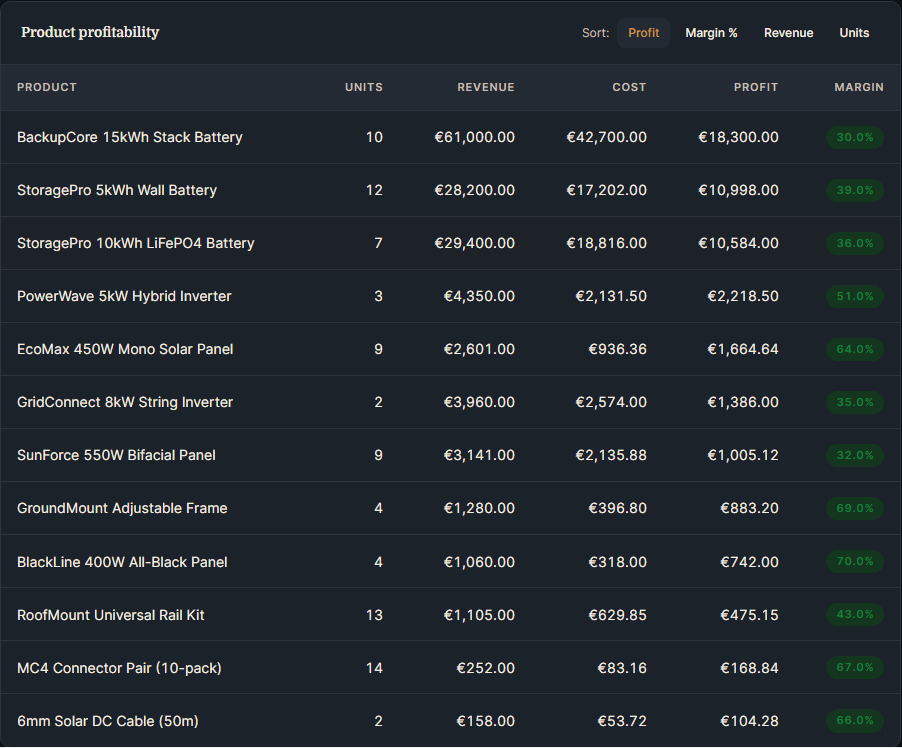The image size is (902, 748).
Task: Click the 66.0% margin badge
Action: click(x=855, y=720)
